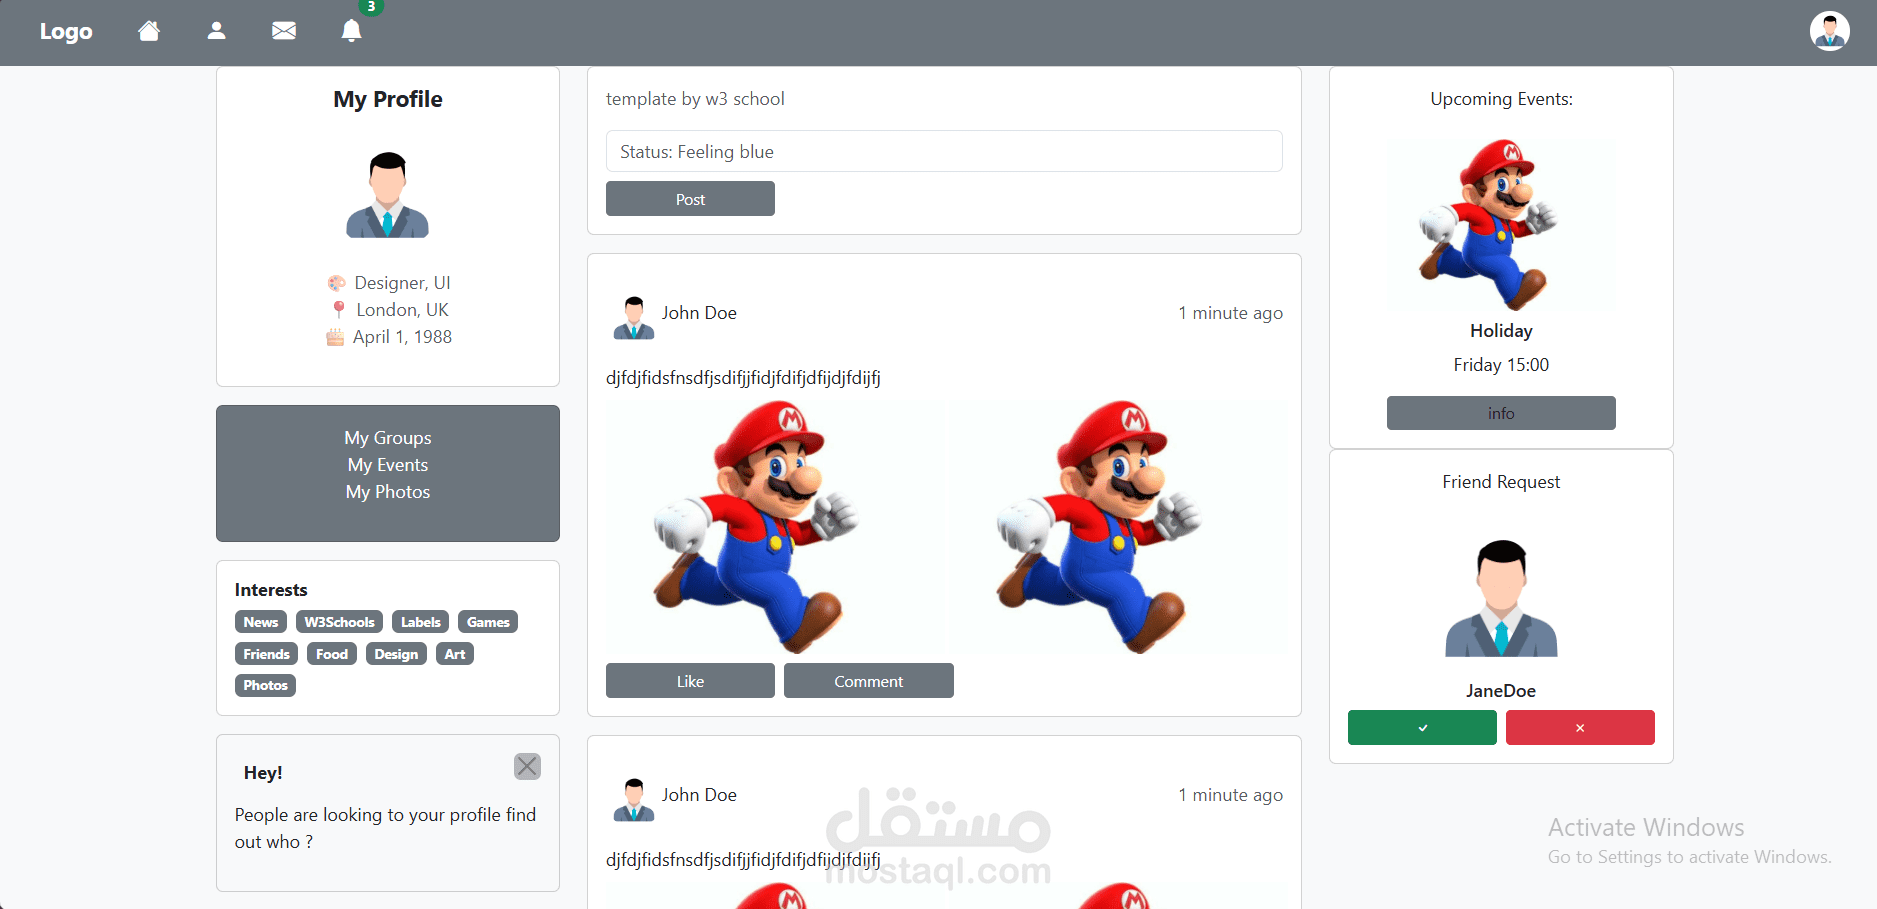Click the "April 1, 1988" birthday text
This screenshot has height=909, width=1877.
[402, 337]
